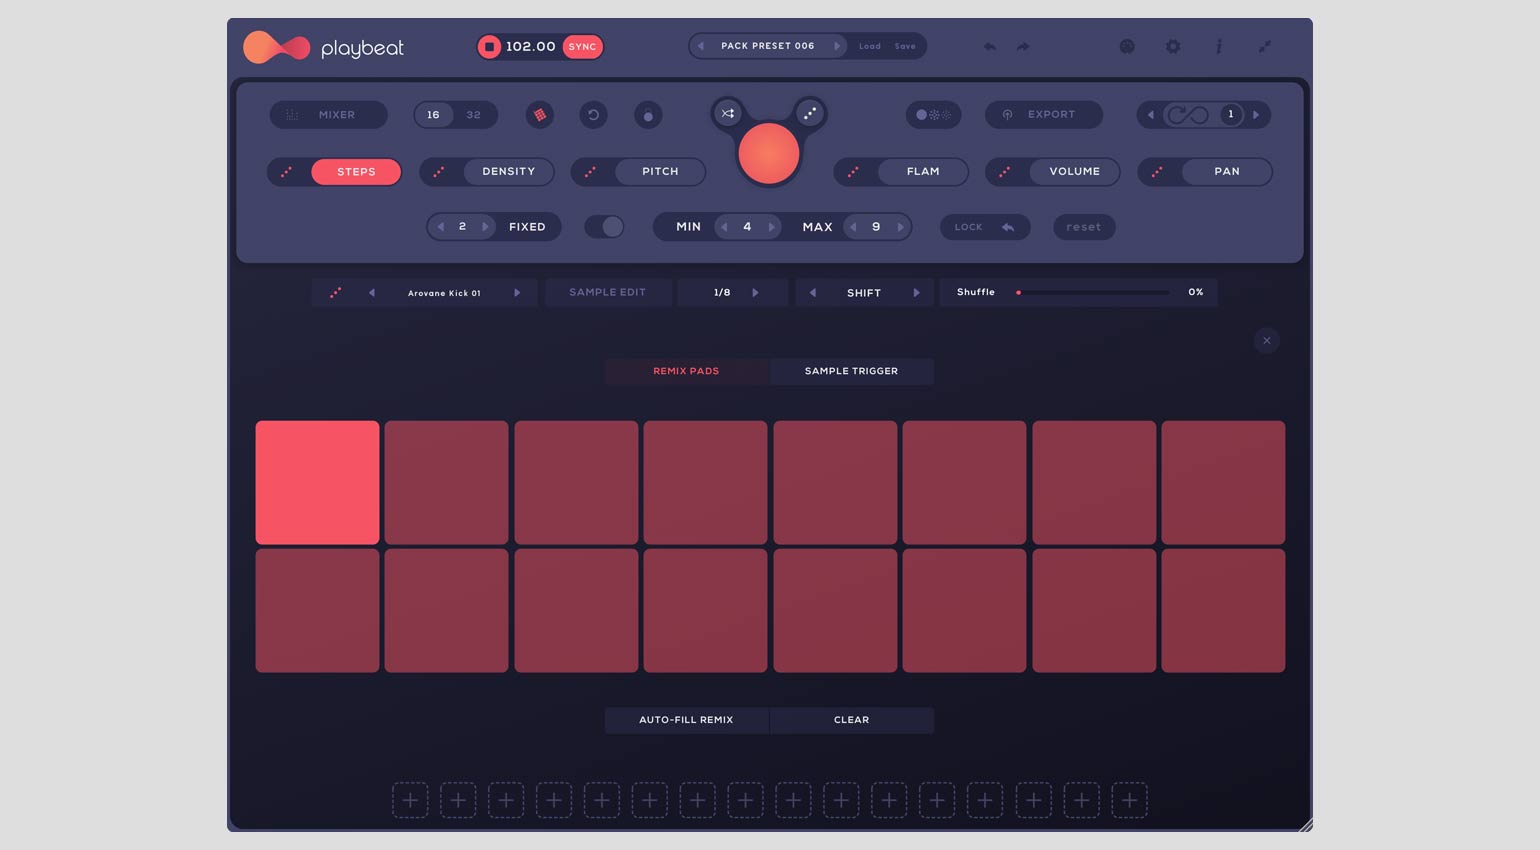Click the CLEAR button

click(x=851, y=720)
